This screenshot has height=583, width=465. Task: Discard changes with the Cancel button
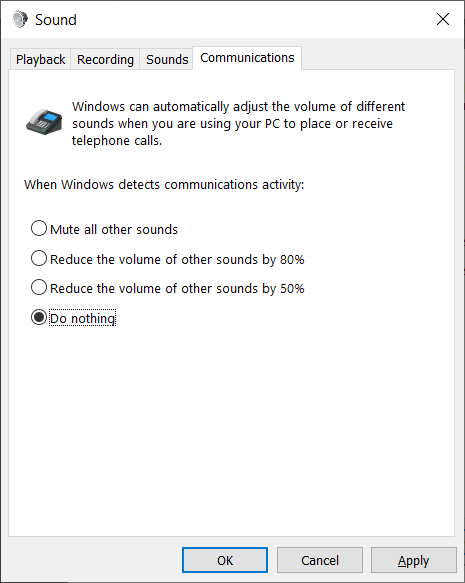(x=320, y=560)
